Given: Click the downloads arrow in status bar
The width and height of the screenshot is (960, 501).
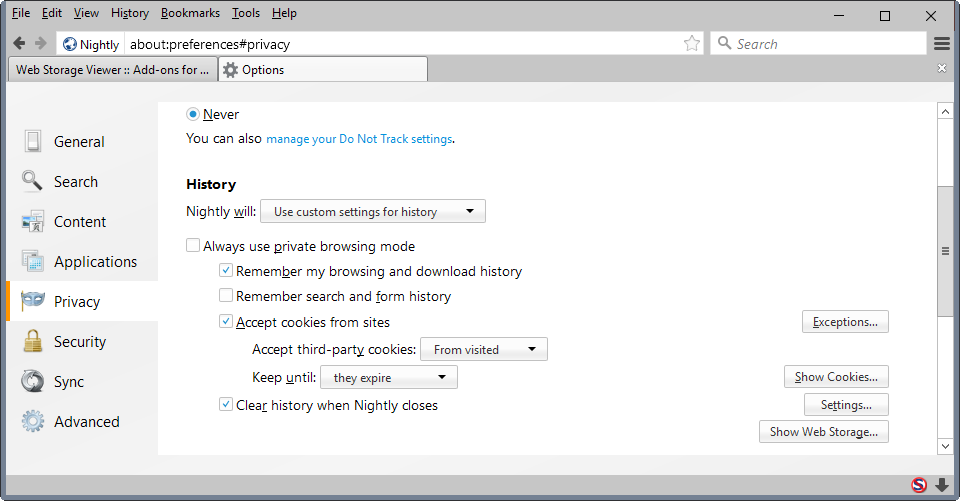Looking at the screenshot, I should click(942, 485).
